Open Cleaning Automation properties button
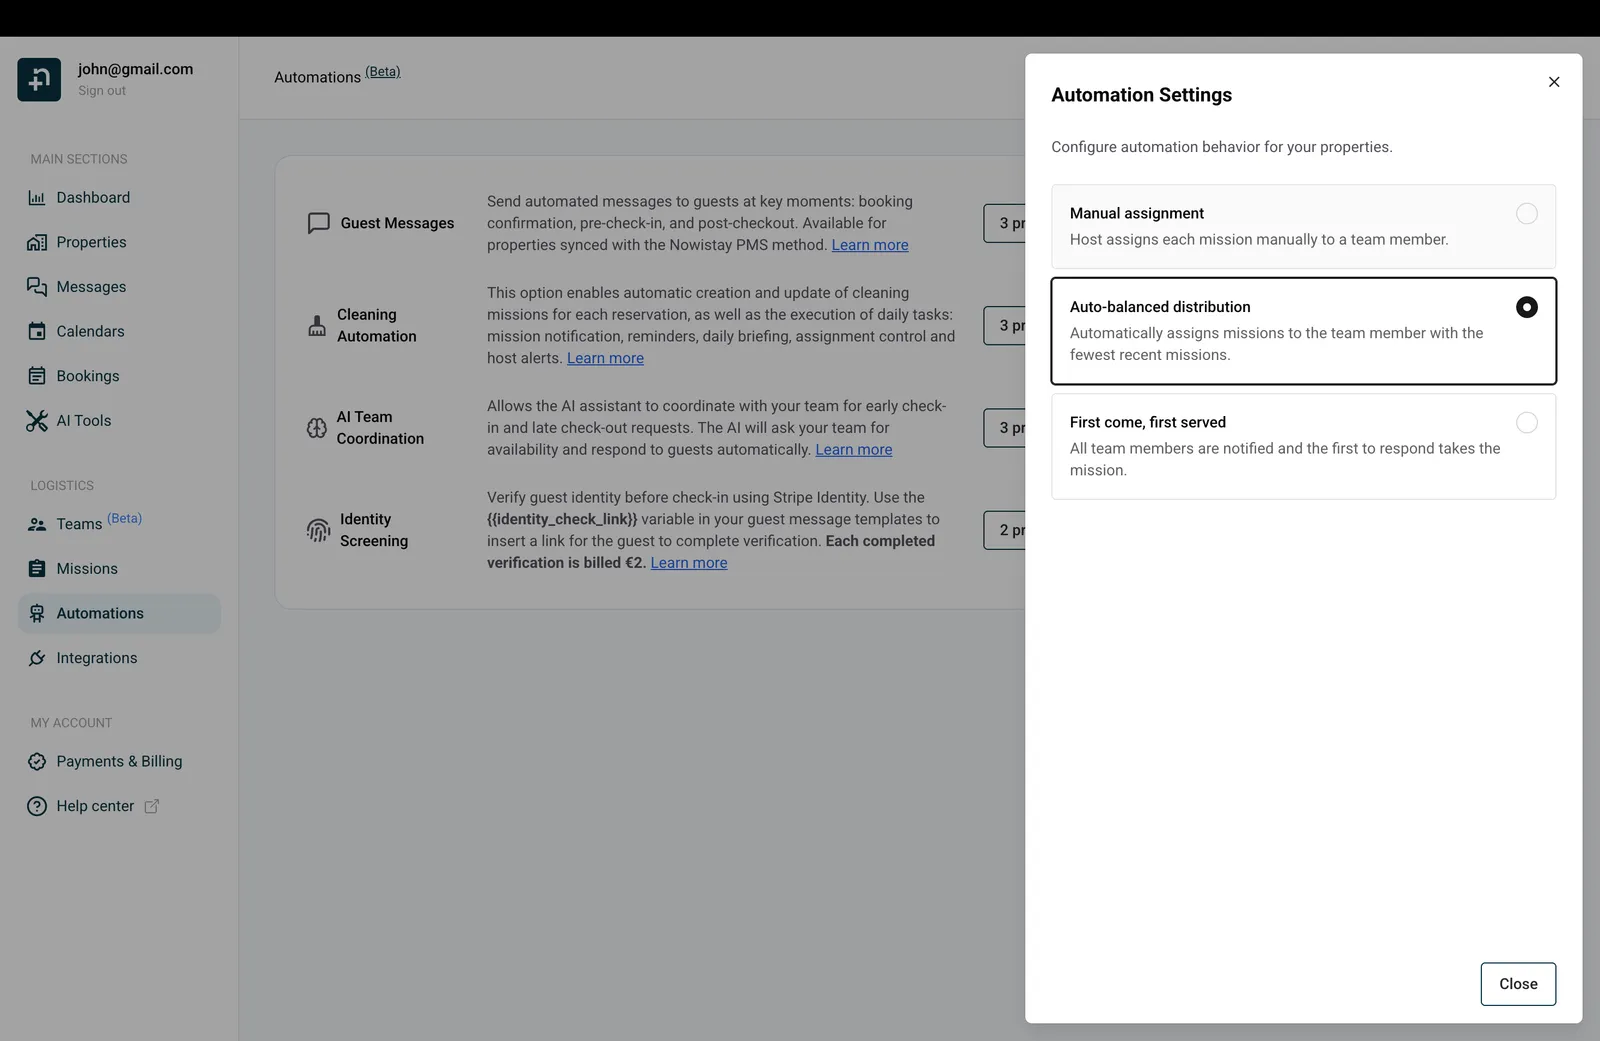This screenshot has height=1041, width=1600. click(x=1005, y=325)
